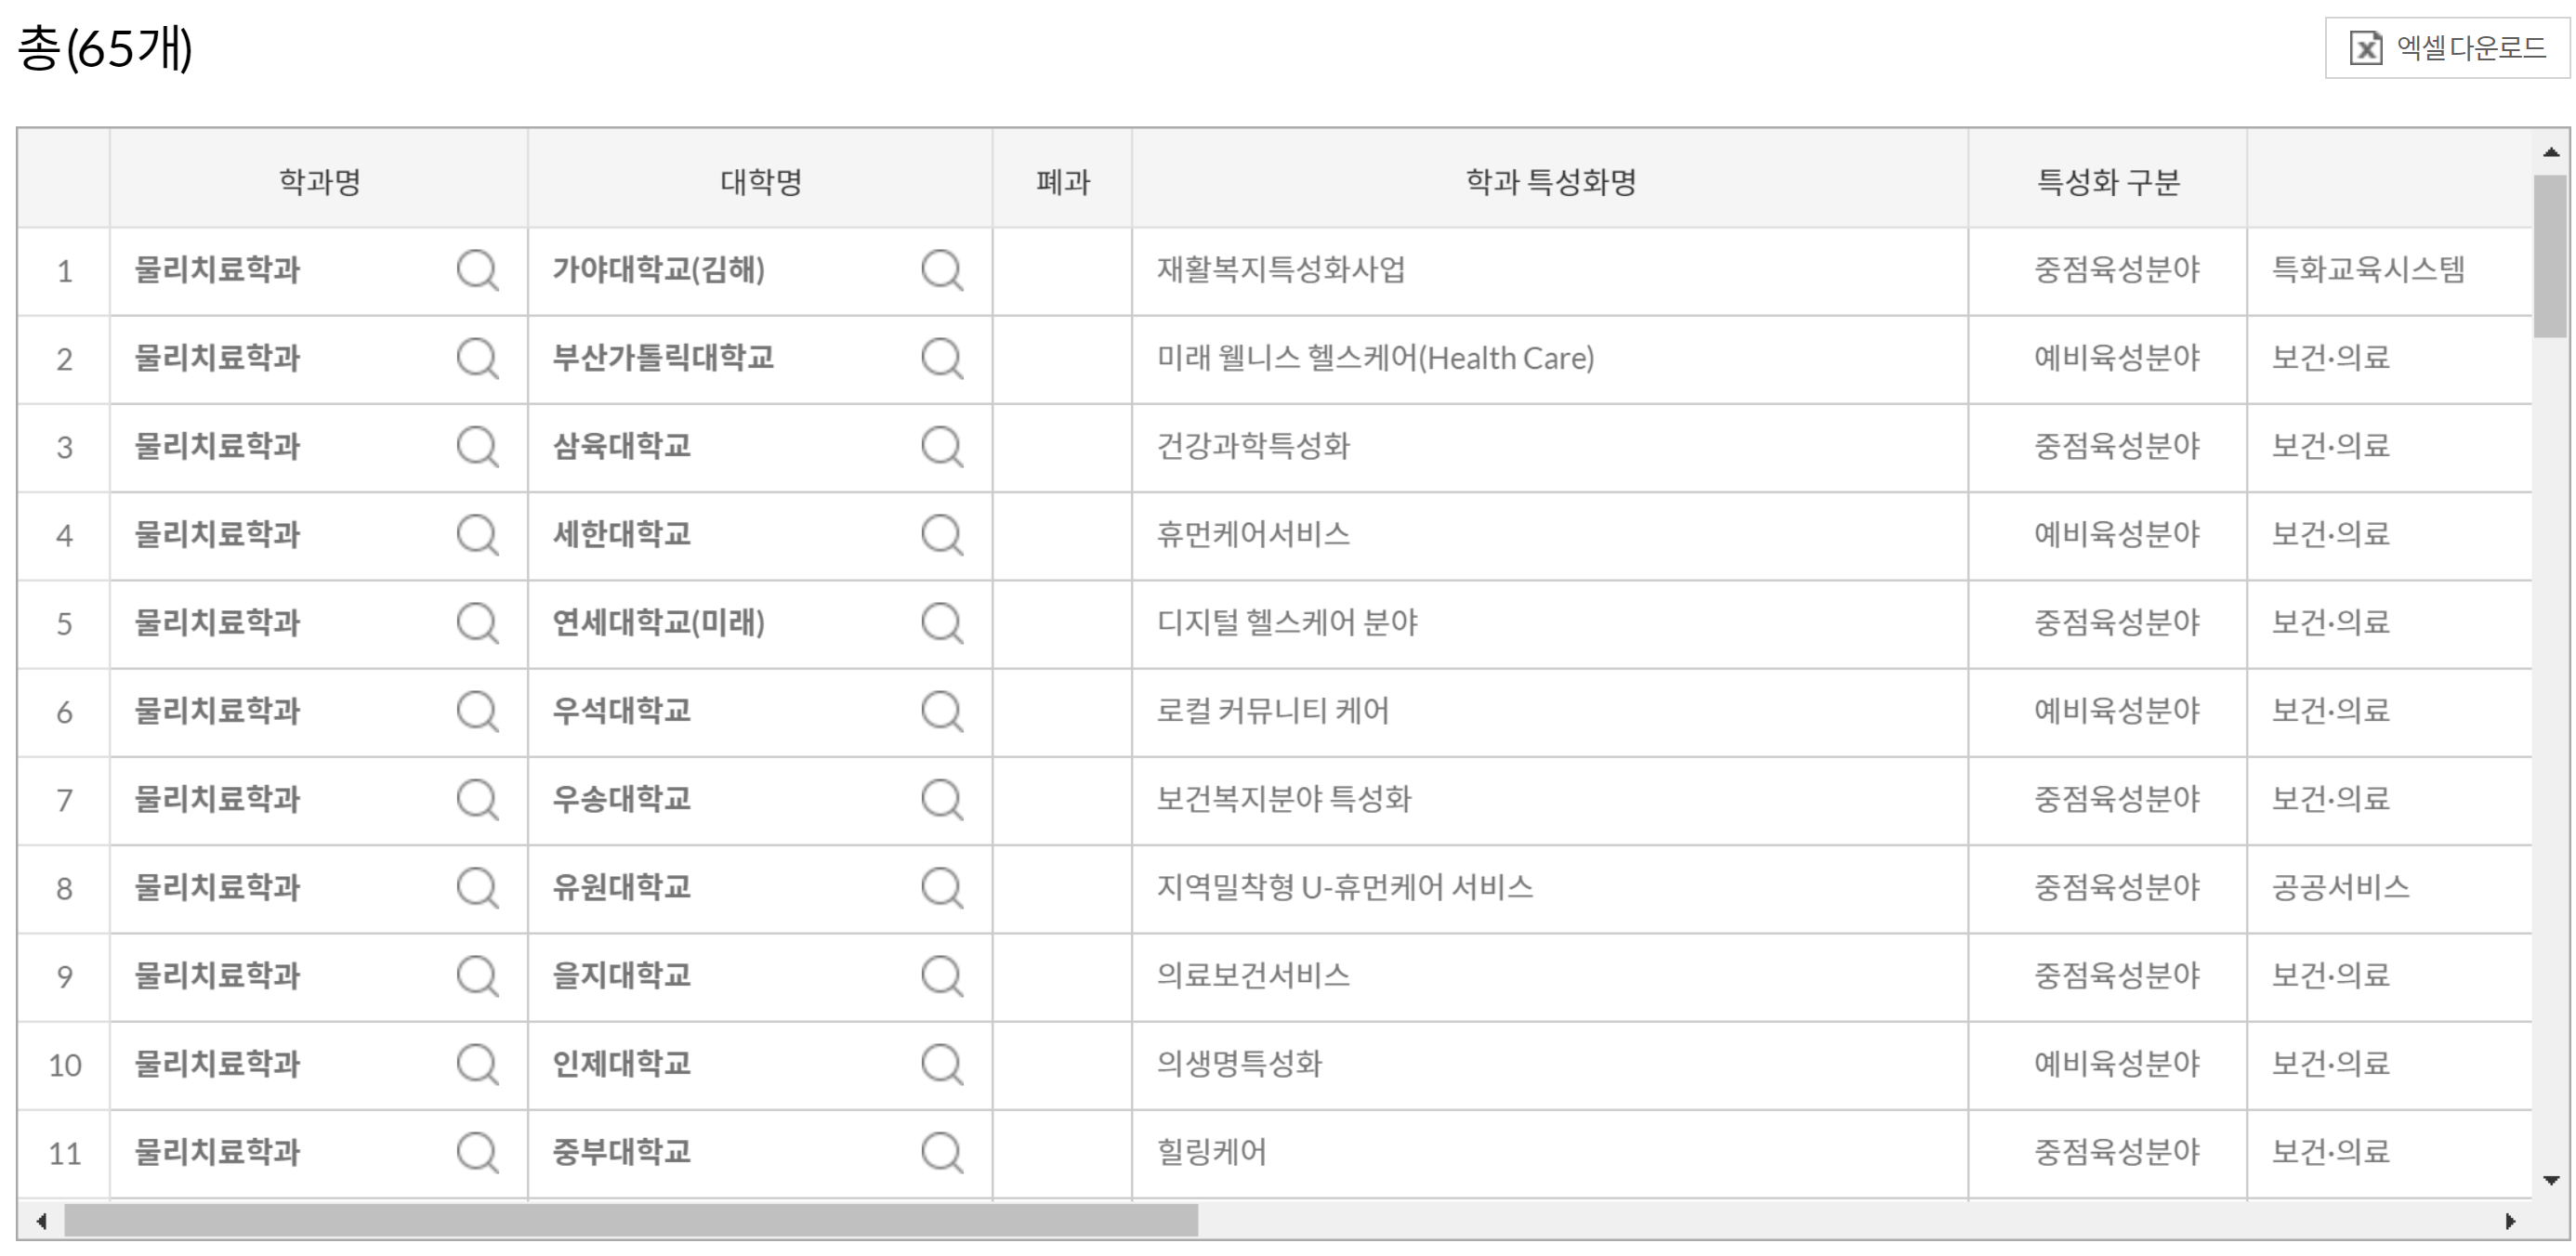Click the magnifier beside 세한대학교
This screenshot has height=1256, width=2576.
tap(940, 535)
